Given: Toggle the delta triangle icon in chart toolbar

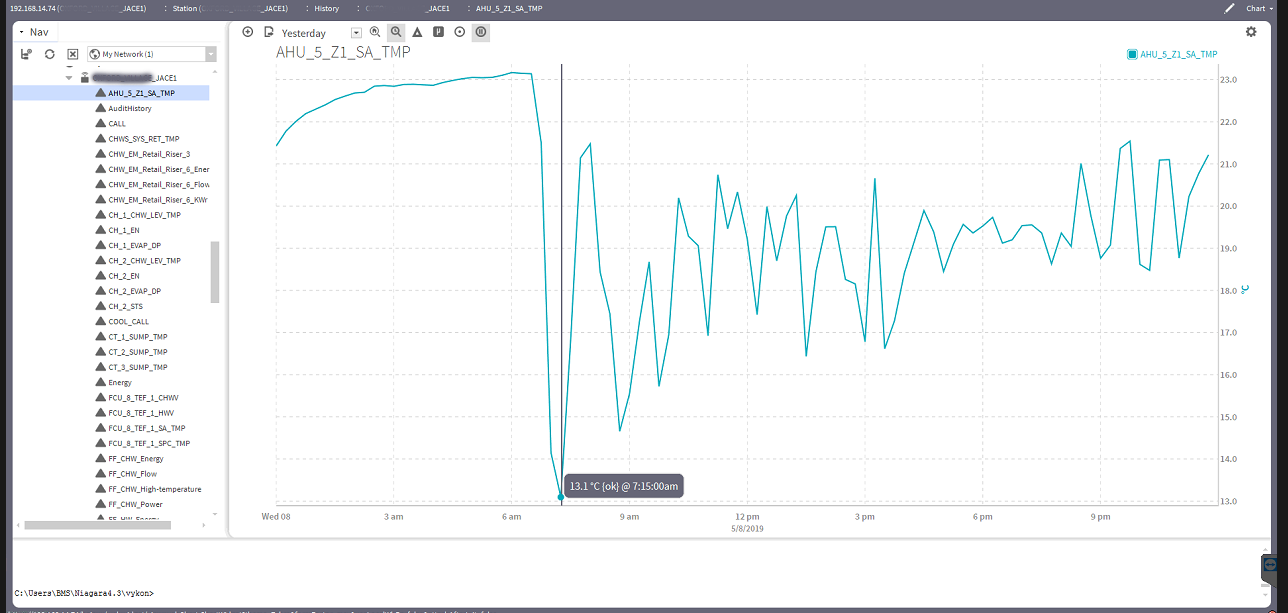Looking at the screenshot, I should (418, 32).
